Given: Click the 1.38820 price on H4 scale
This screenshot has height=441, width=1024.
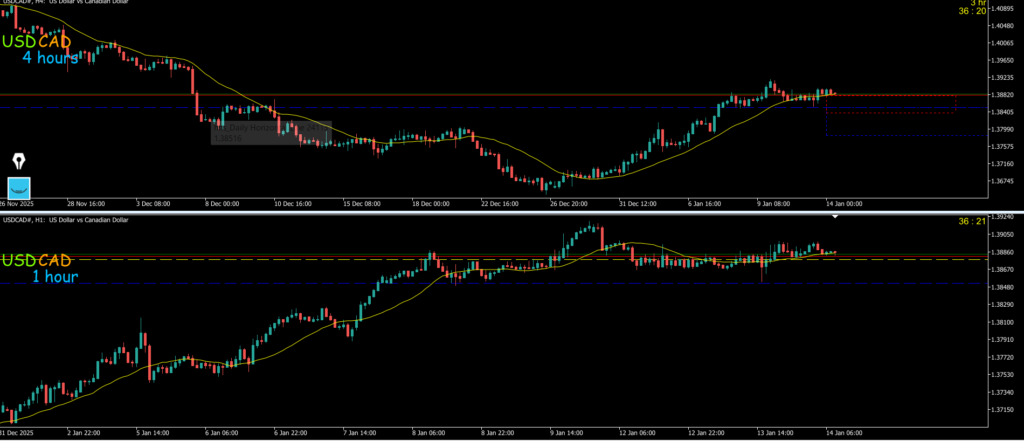Looking at the screenshot, I should (1002, 95).
